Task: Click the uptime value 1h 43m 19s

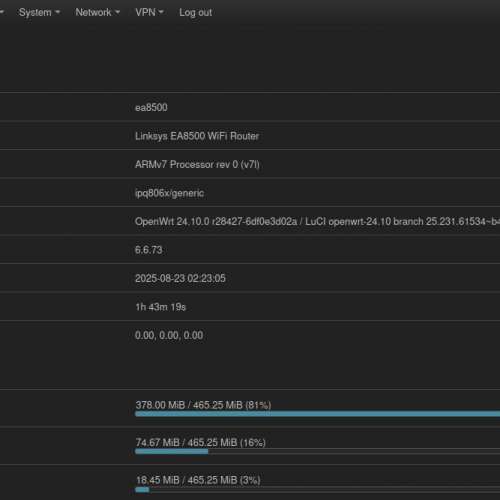Action: click(x=160, y=307)
